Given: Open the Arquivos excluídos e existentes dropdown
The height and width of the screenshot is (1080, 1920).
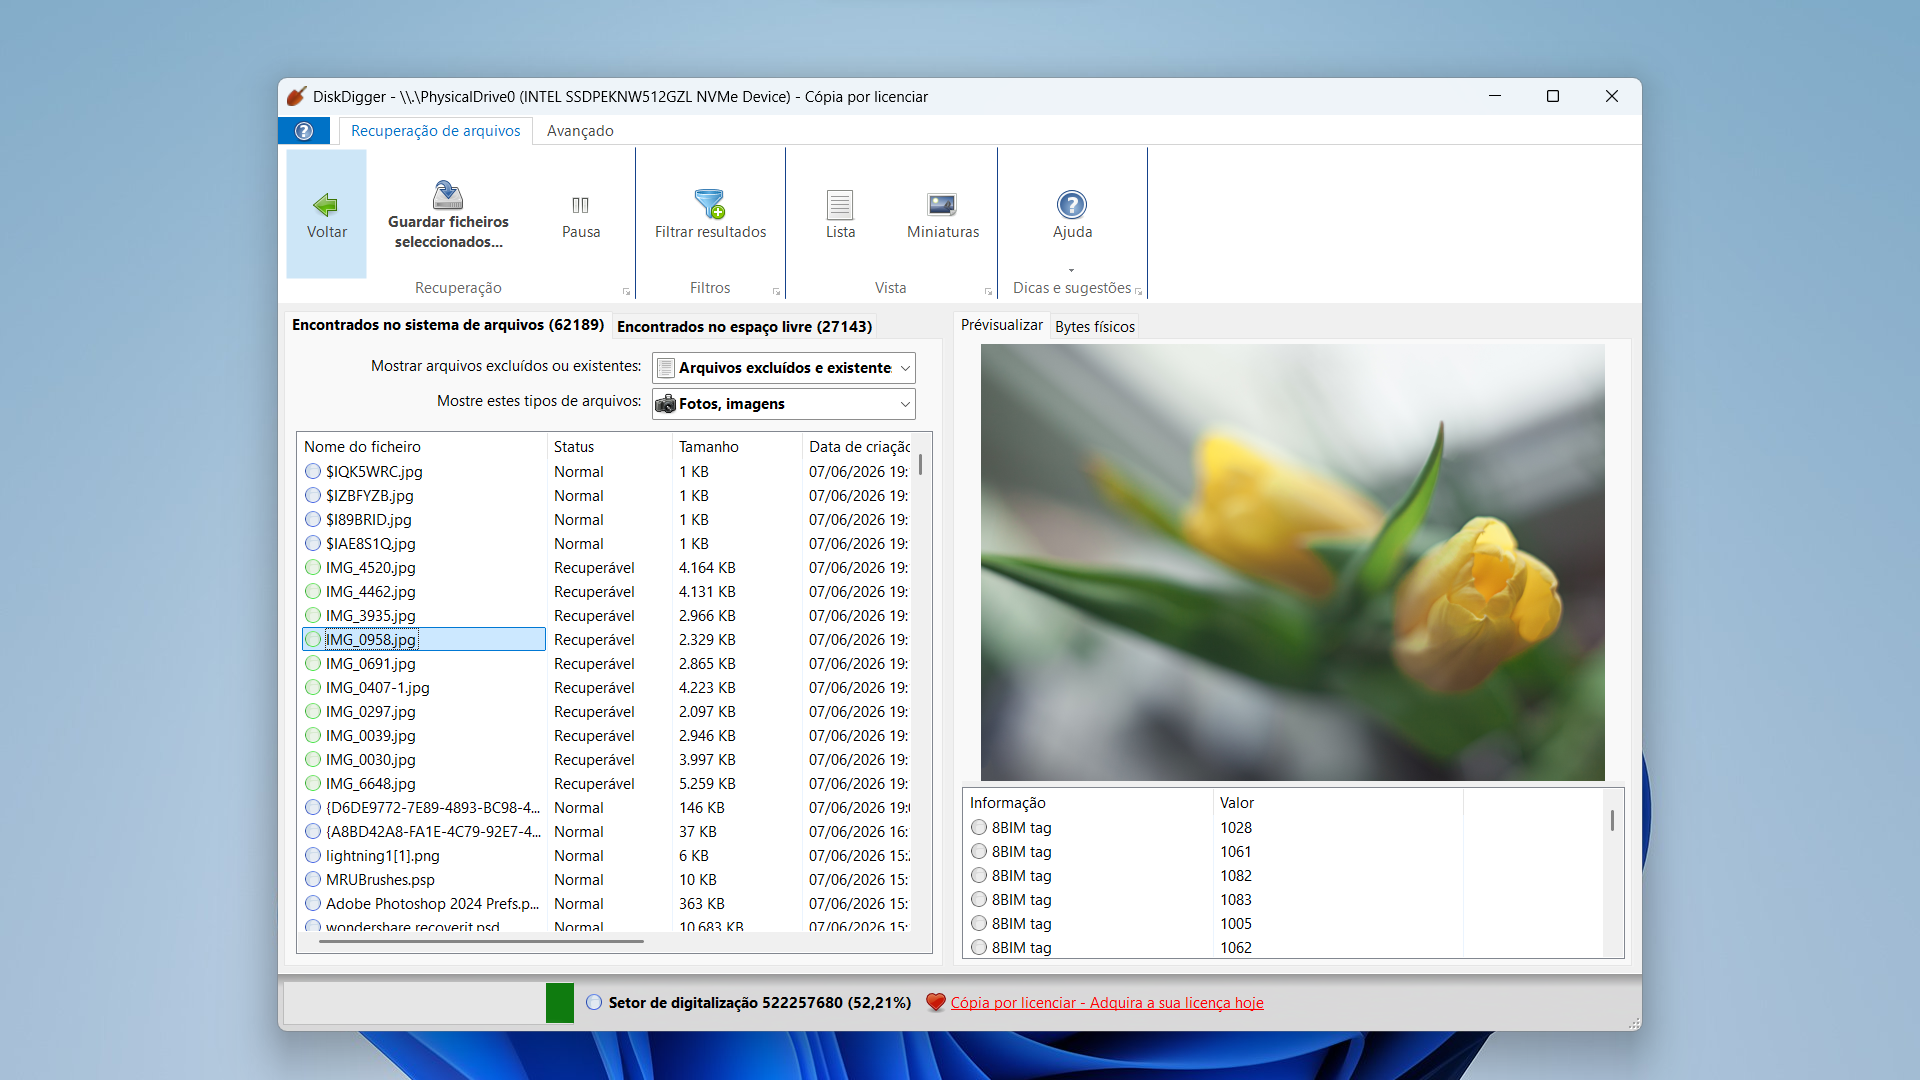Looking at the screenshot, I should [784, 368].
